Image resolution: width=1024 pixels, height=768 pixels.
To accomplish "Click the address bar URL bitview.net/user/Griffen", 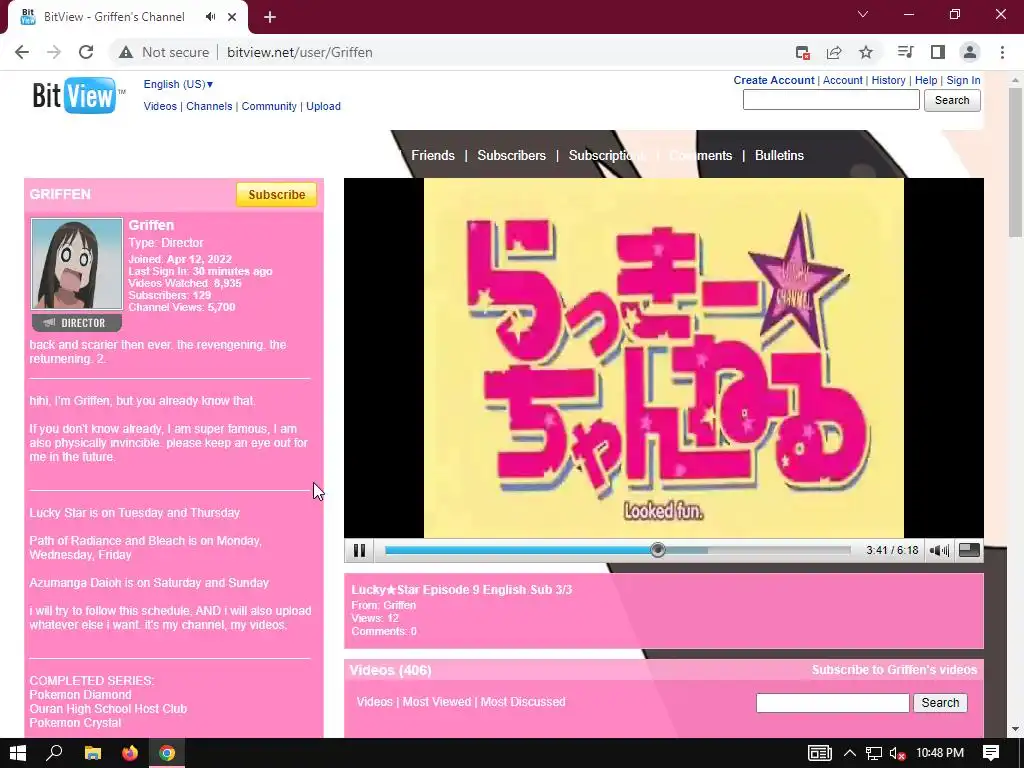I will tap(300, 52).
